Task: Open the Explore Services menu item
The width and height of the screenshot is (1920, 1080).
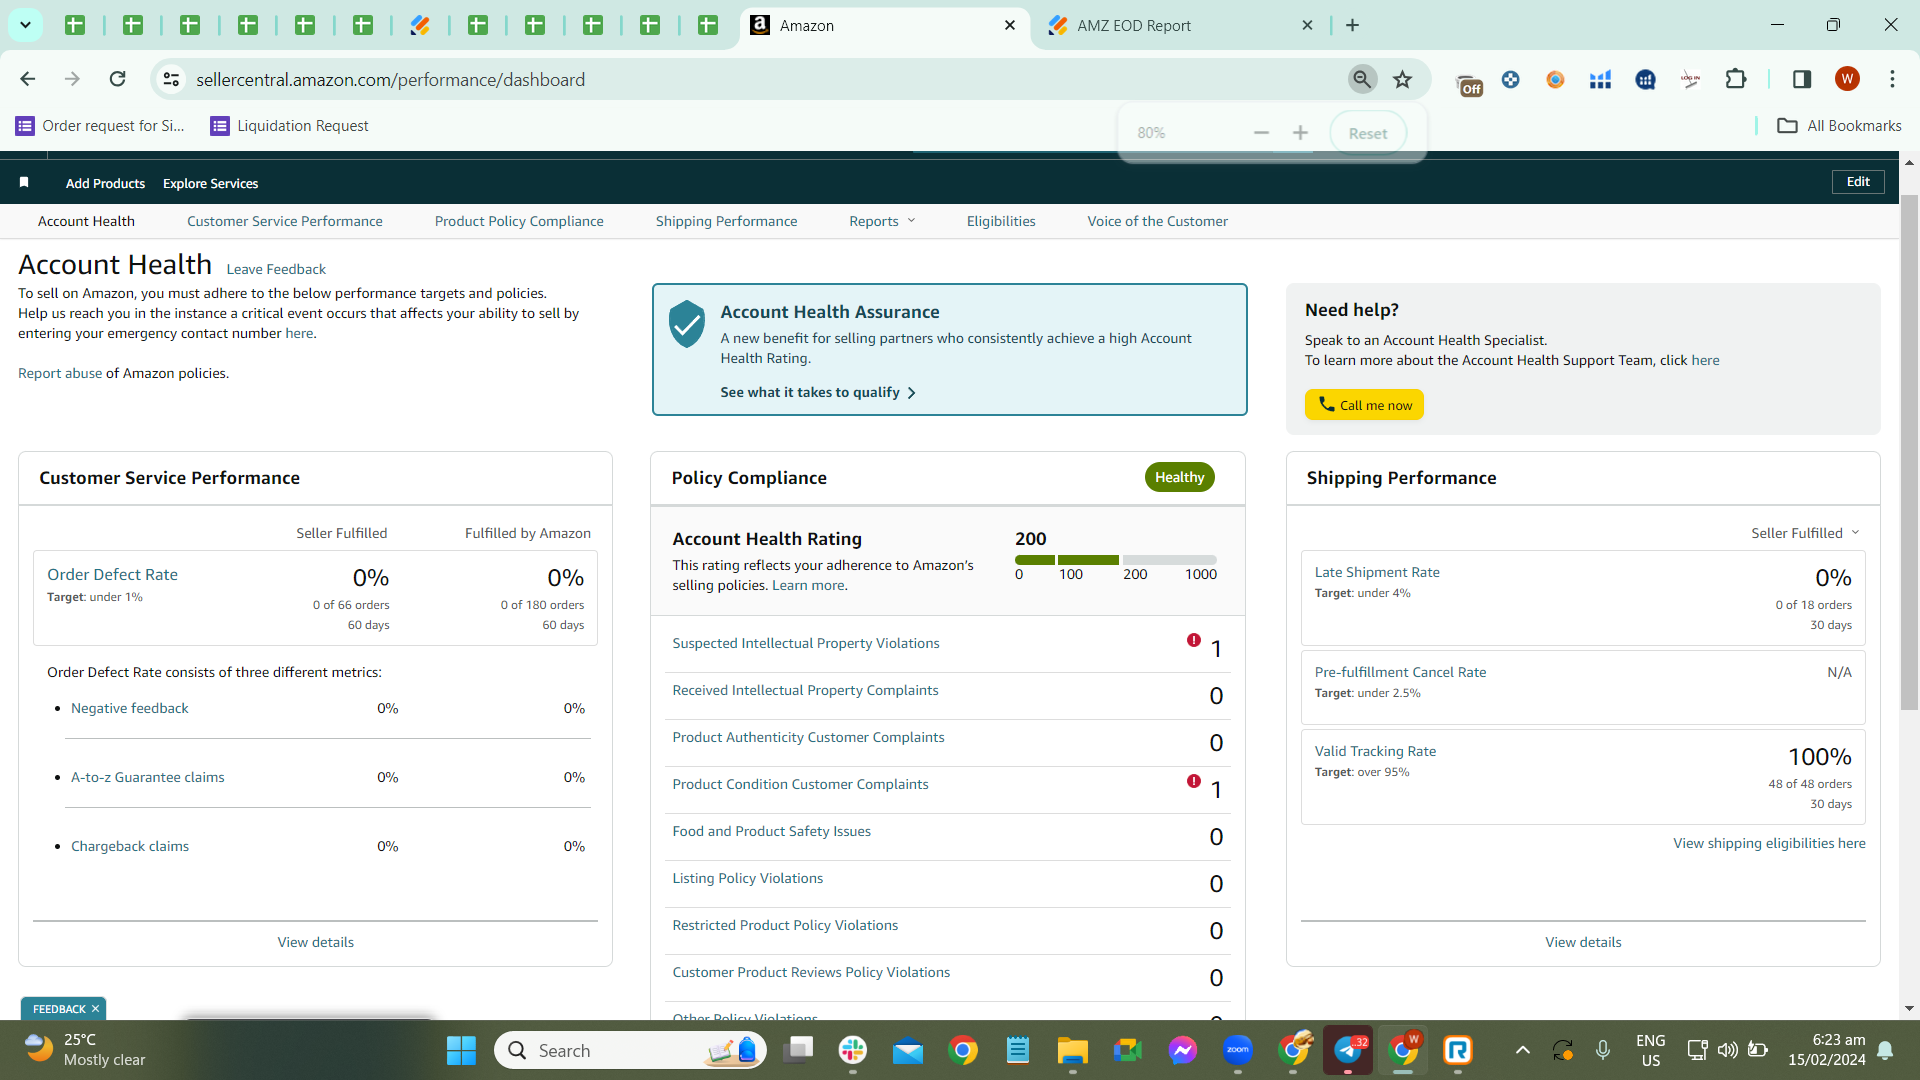Action: tap(210, 183)
